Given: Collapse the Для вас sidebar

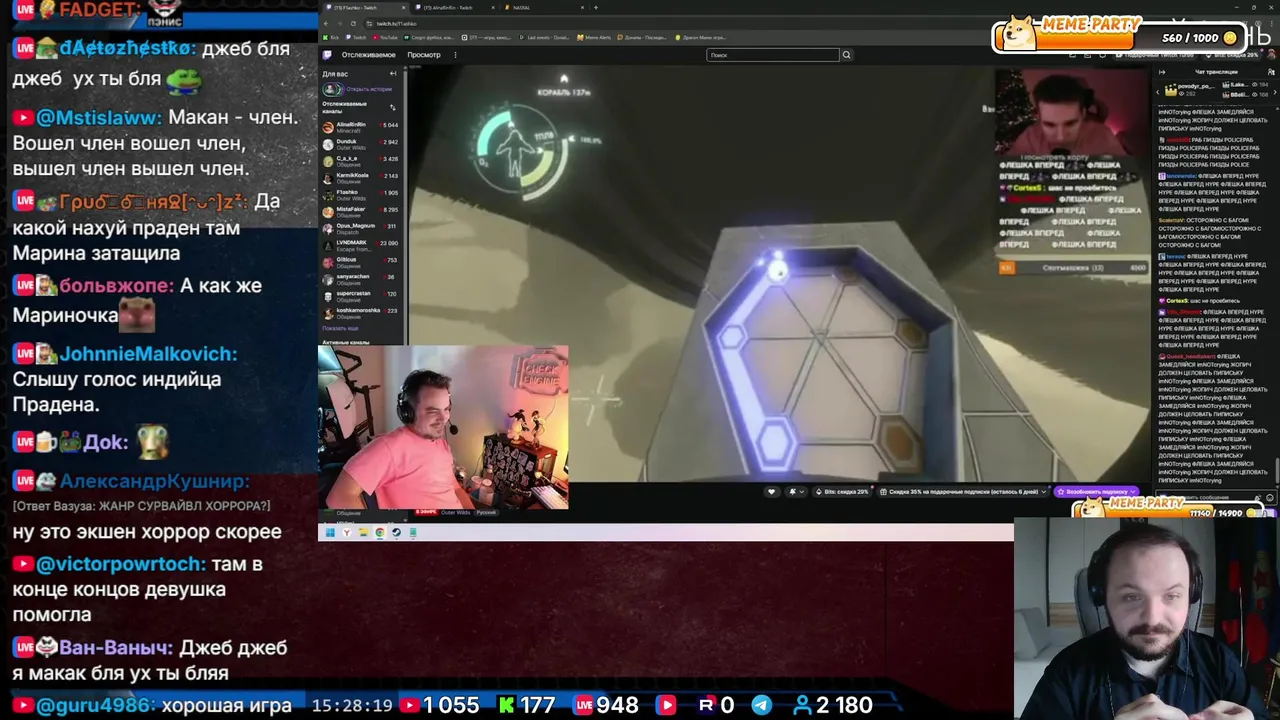Looking at the screenshot, I should (x=393, y=74).
